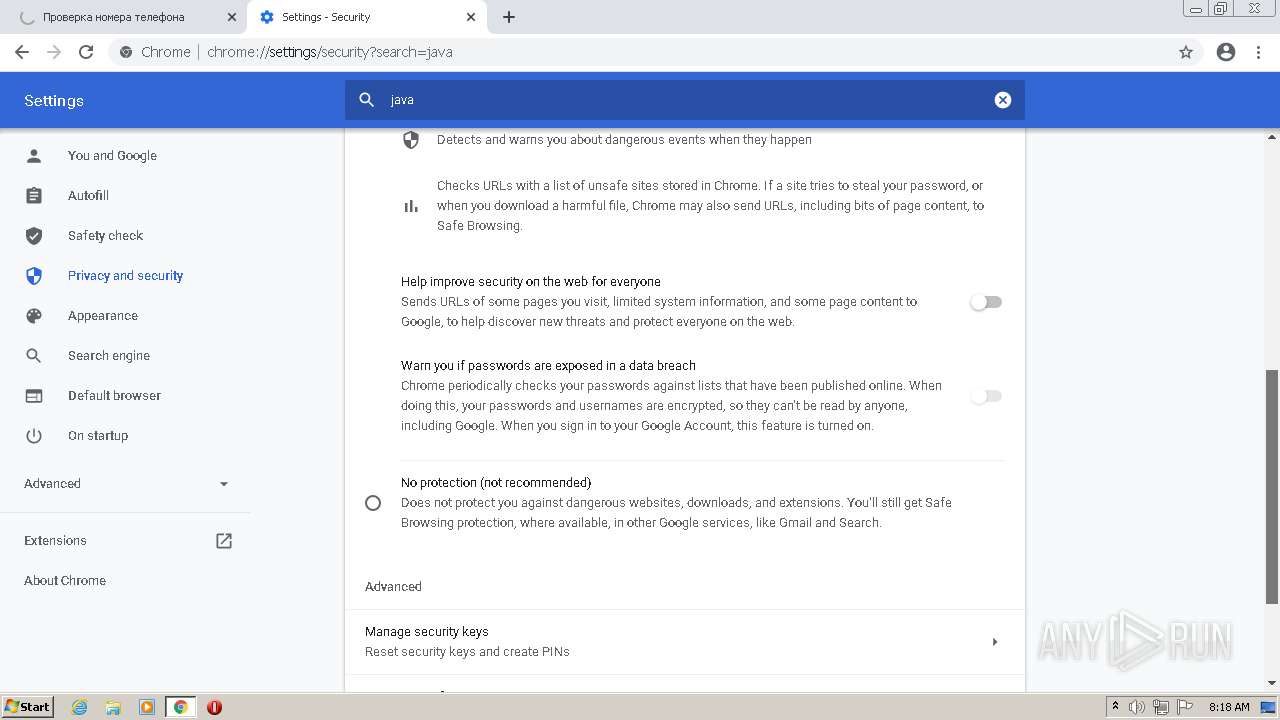Image resolution: width=1280 pixels, height=720 pixels.
Task: Click the clipboard icon for Autofill
Action: [x=34, y=196]
